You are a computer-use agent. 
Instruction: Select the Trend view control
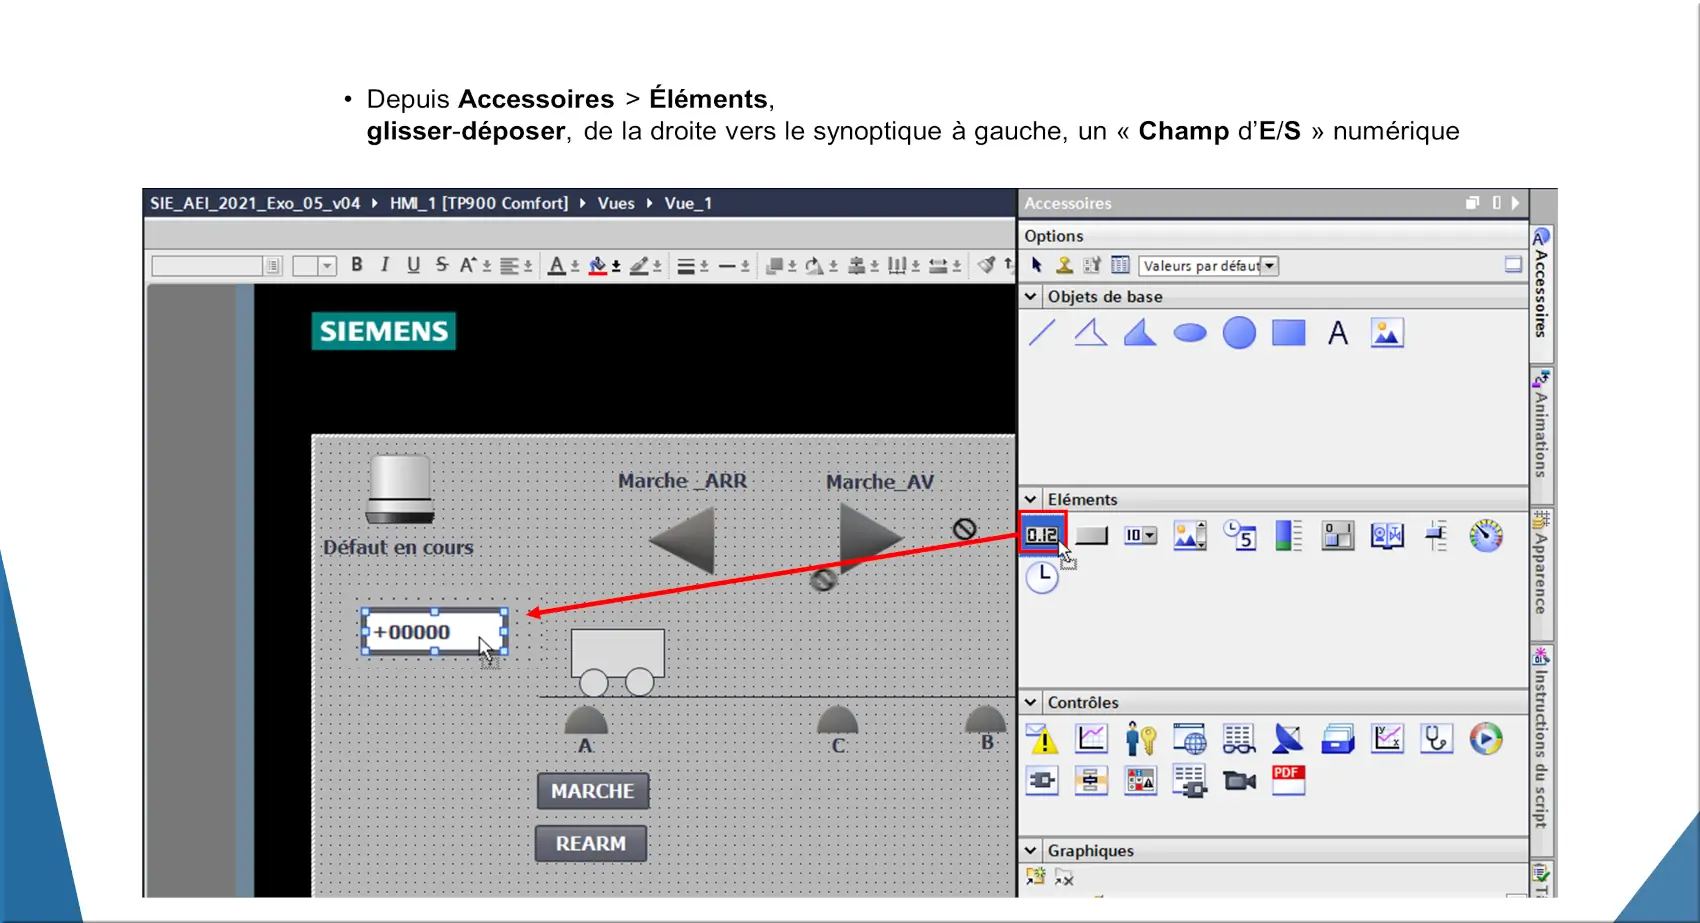point(1091,739)
